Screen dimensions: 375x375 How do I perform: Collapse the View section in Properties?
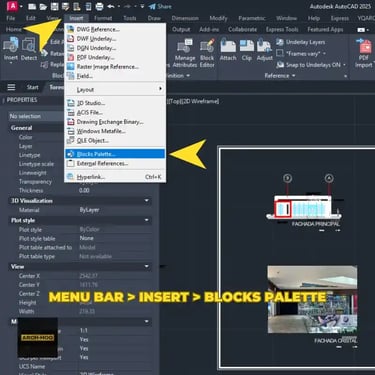click(x=146, y=266)
